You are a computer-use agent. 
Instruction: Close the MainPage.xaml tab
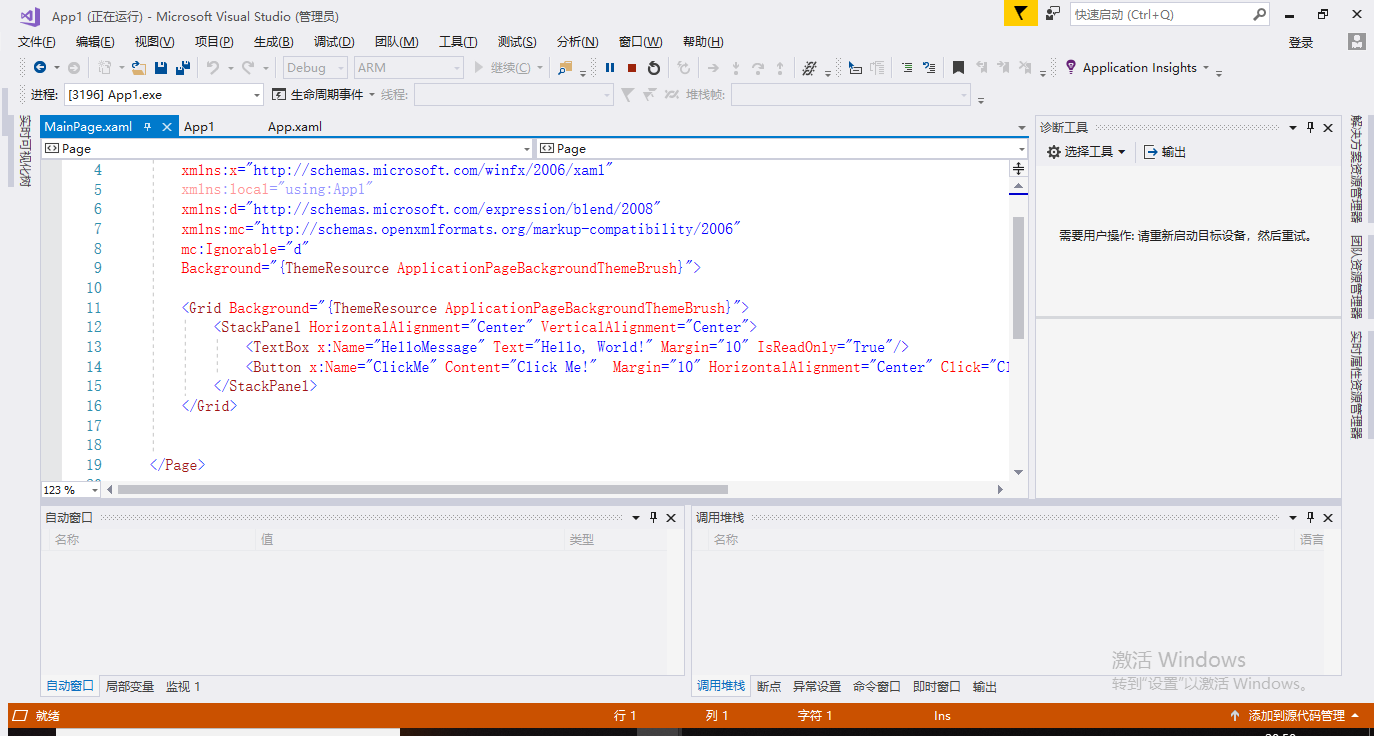(x=165, y=127)
